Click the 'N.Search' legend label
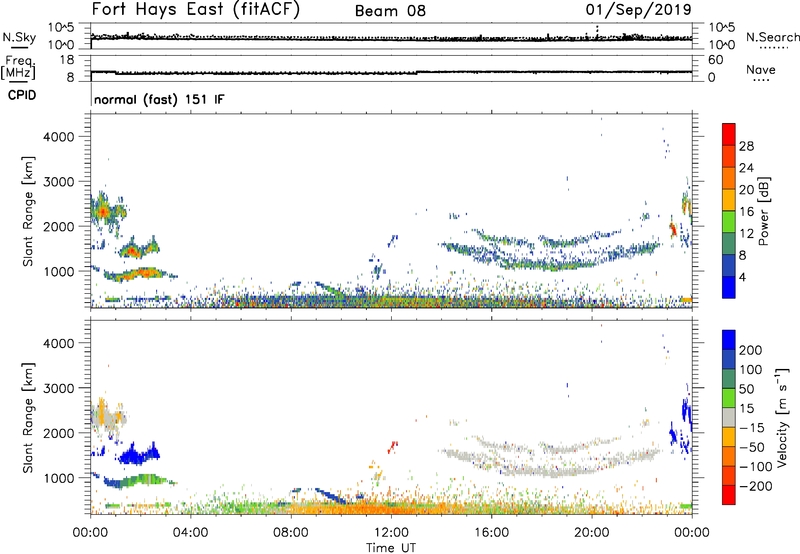The image size is (800, 554). point(772,37)
